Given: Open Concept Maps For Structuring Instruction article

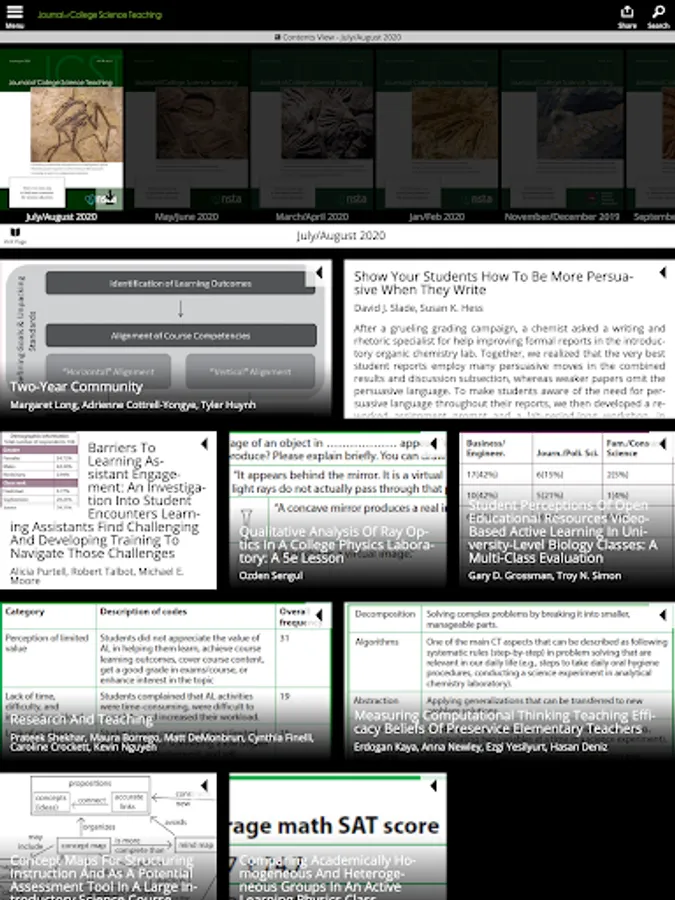Looking at the screenshot, I should pos(108,836).
